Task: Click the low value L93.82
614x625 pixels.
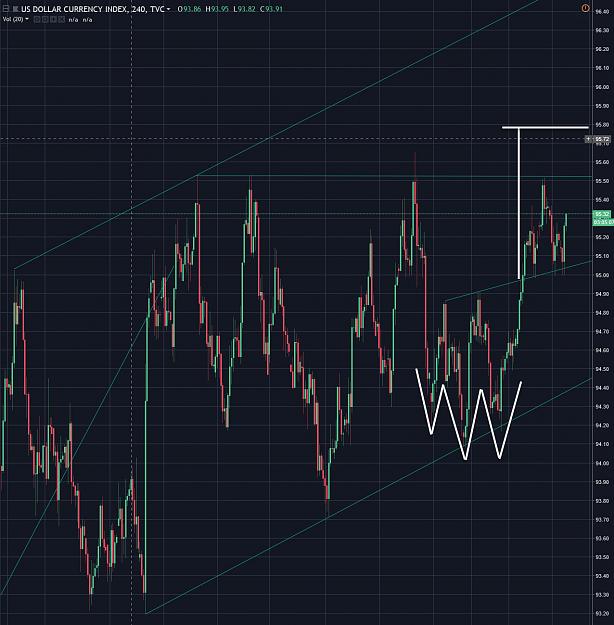Action: pyautogui.click(x=244, y=9)
